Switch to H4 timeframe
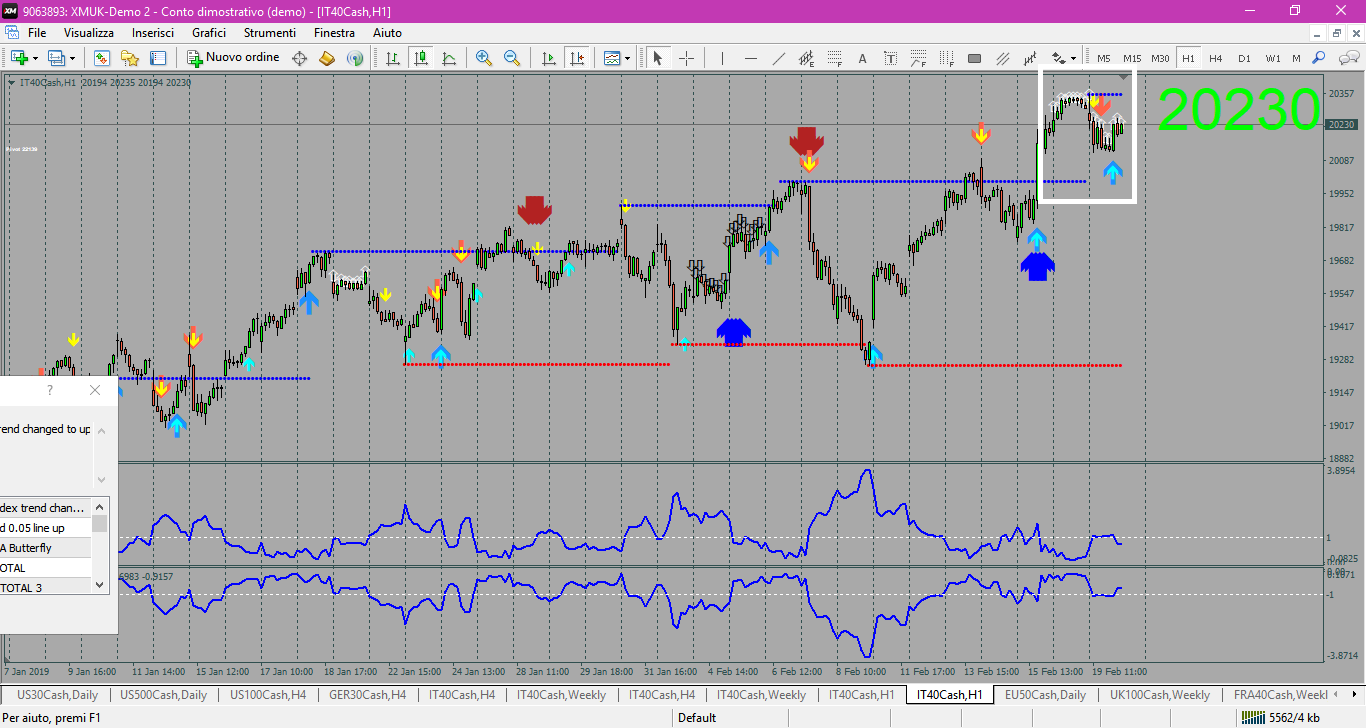The image size is (1366, 728). tap(1216, 58)
